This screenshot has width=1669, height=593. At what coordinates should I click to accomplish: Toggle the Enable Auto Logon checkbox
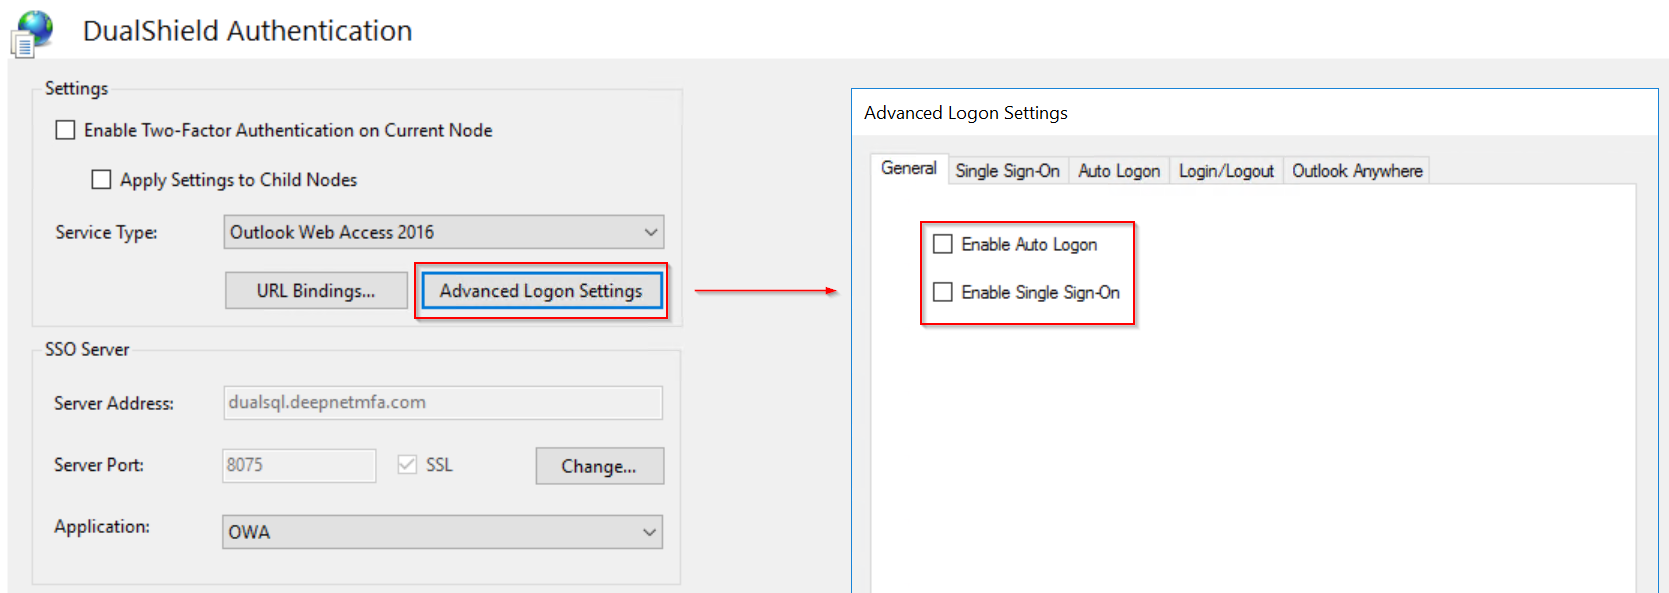pyautogui.click(x=943, y=244)
